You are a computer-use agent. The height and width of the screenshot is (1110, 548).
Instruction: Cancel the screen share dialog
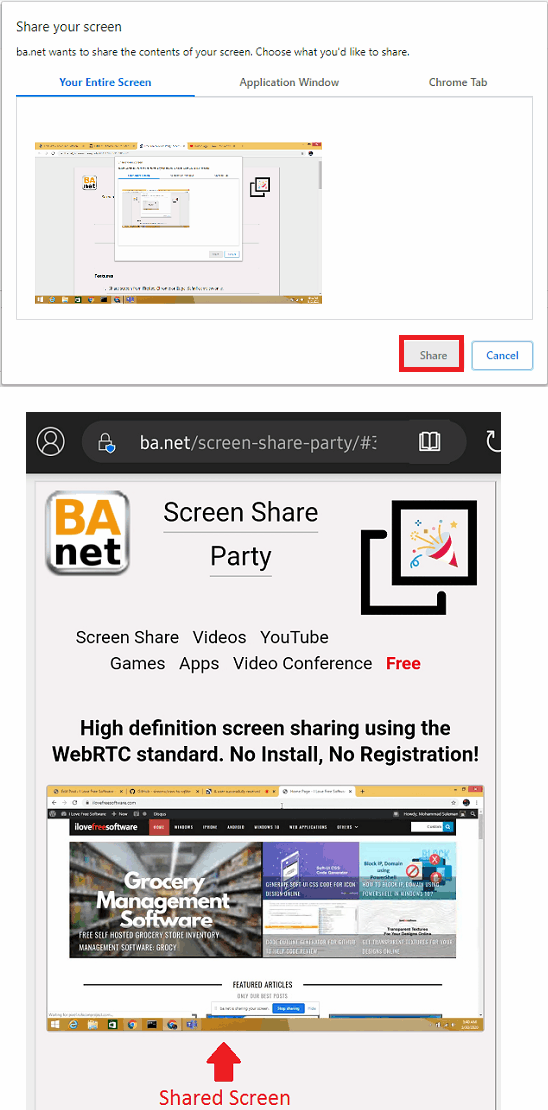click(502, 355)
